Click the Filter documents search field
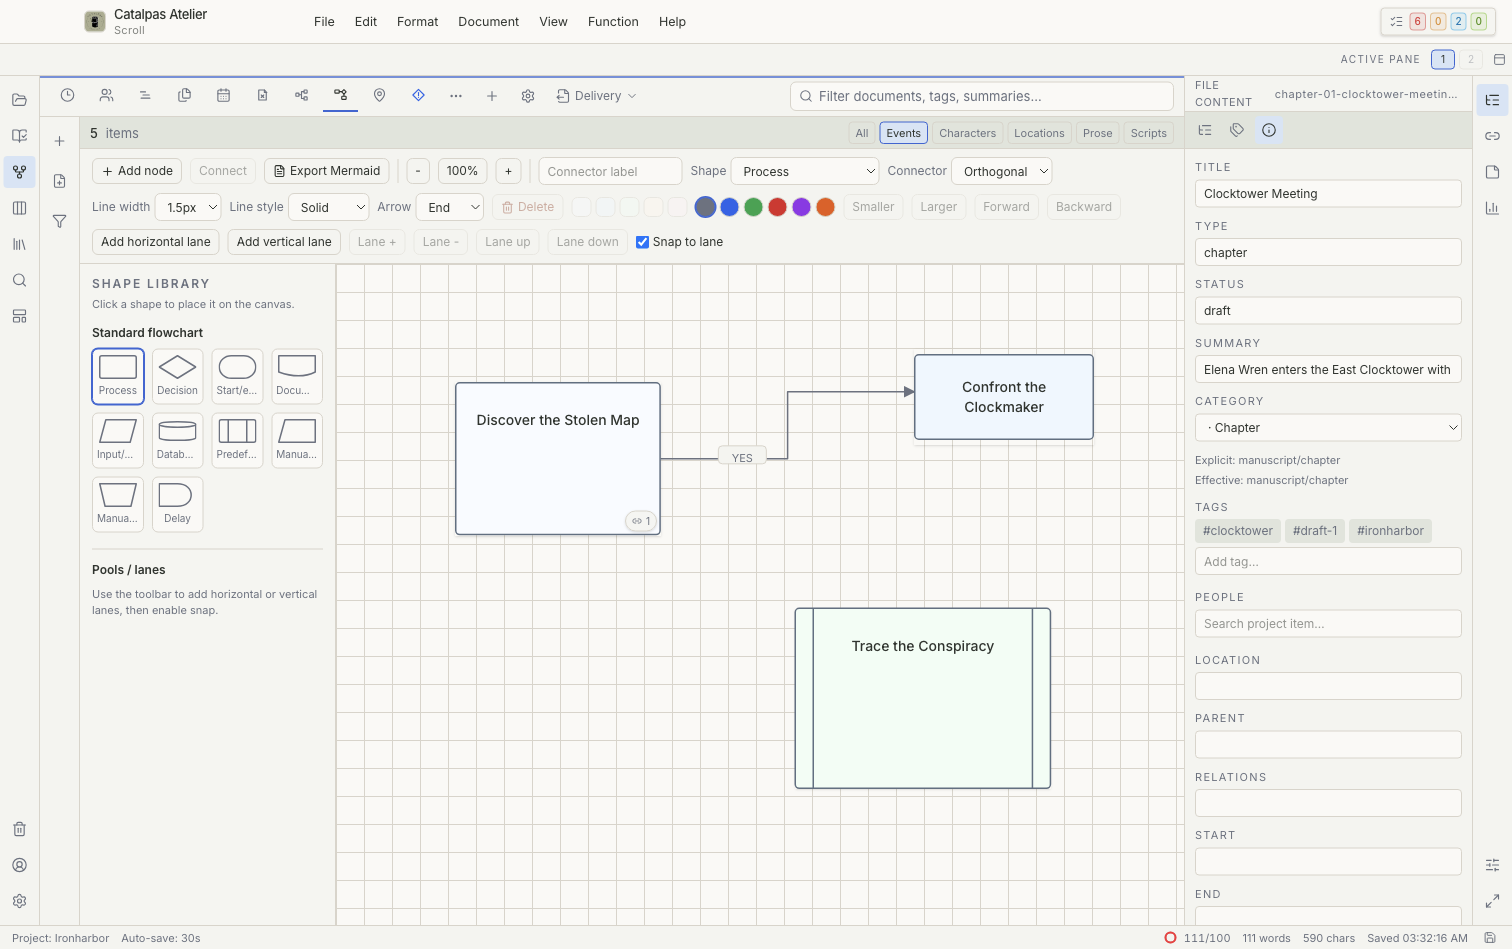Image resolution: width=1512 pixels, height=949 pixels. 981,96
